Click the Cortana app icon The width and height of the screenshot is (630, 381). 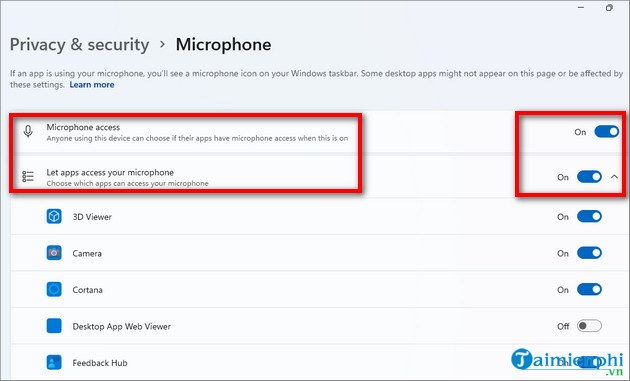[54, 289]
